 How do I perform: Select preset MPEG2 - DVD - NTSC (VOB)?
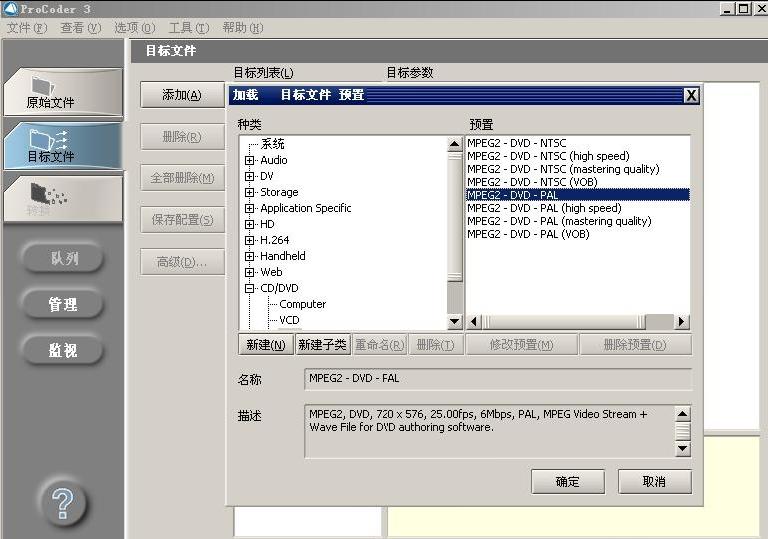[532, 182]
